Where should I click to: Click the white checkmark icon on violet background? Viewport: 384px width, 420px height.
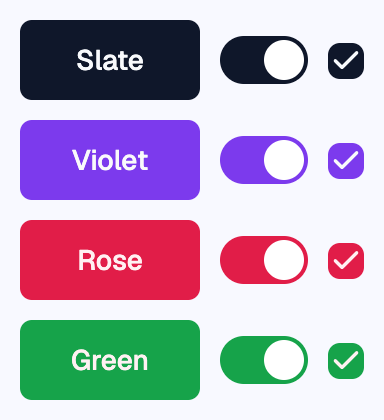coord(346,160)
